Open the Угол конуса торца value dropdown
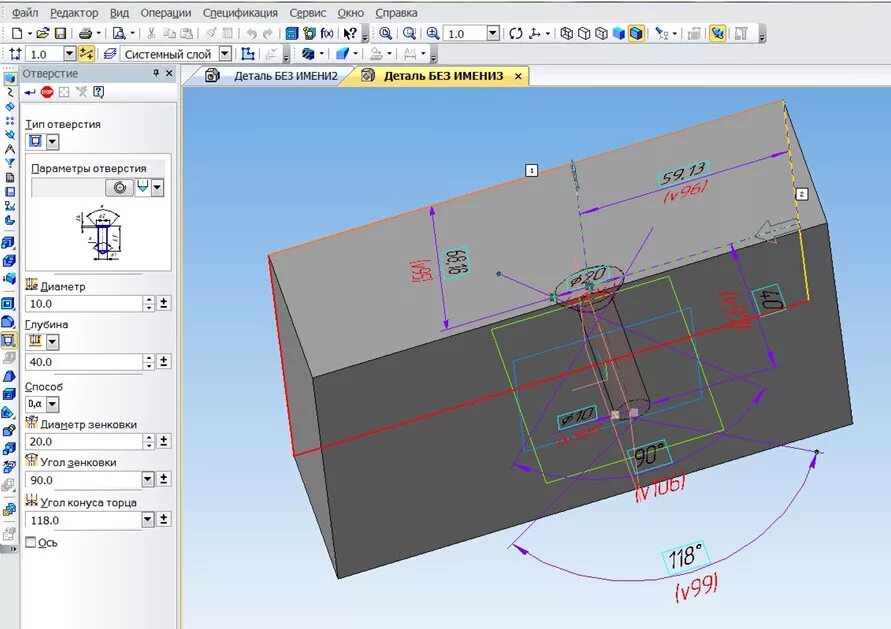Image resolution: width=891 pixels, height=629 pixels. (x=148, y=519)
